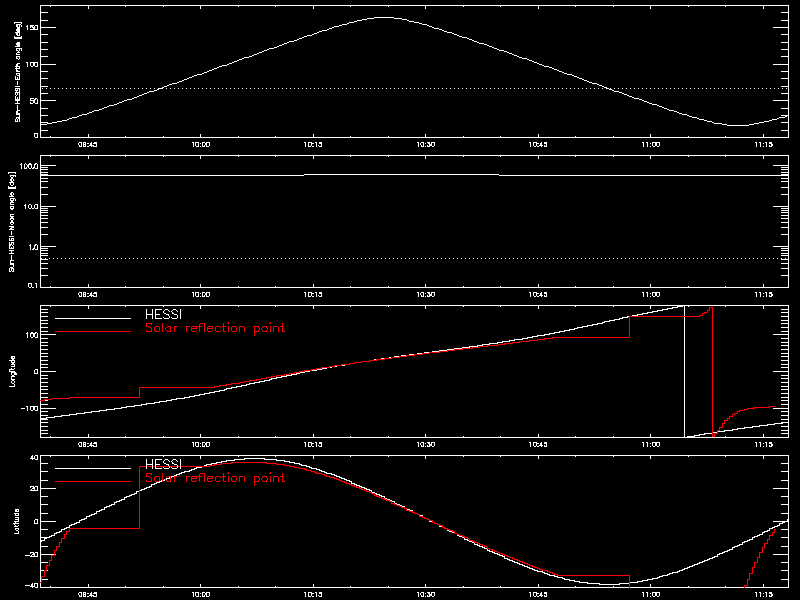
Task: Click the peak of the Sun-HESSI-Earth angle curve
Action: pos(384,18)
